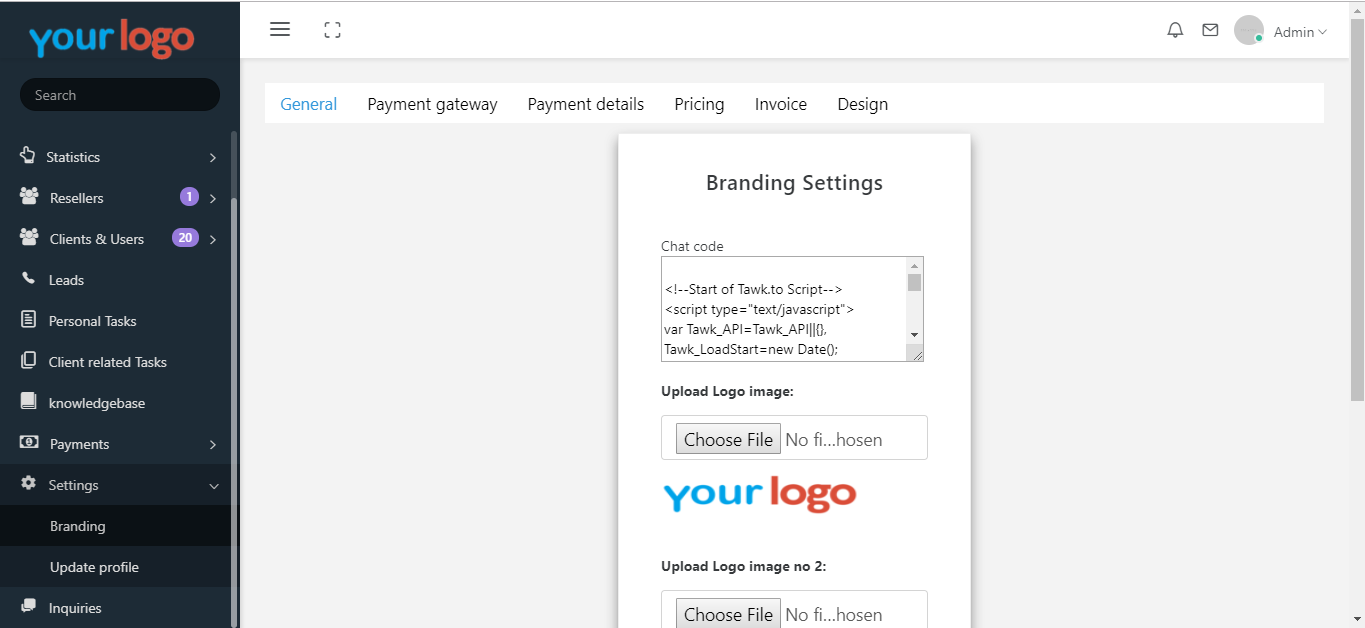Click the Settings gear icon

pos(29,484)
